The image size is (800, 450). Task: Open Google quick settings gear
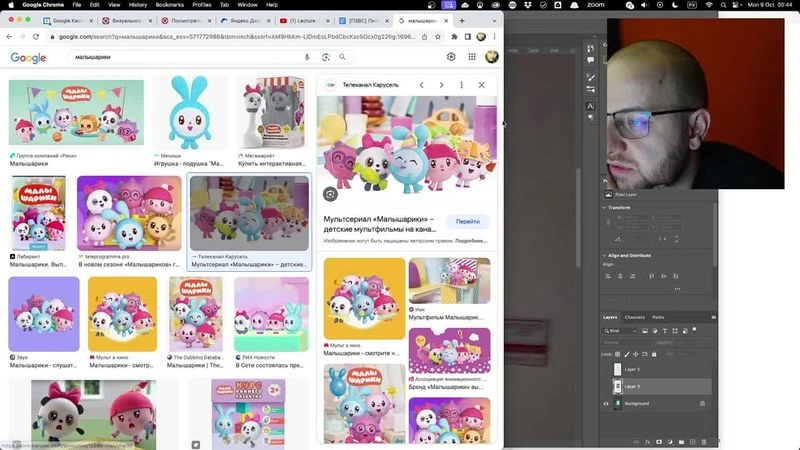pos(451,57)
